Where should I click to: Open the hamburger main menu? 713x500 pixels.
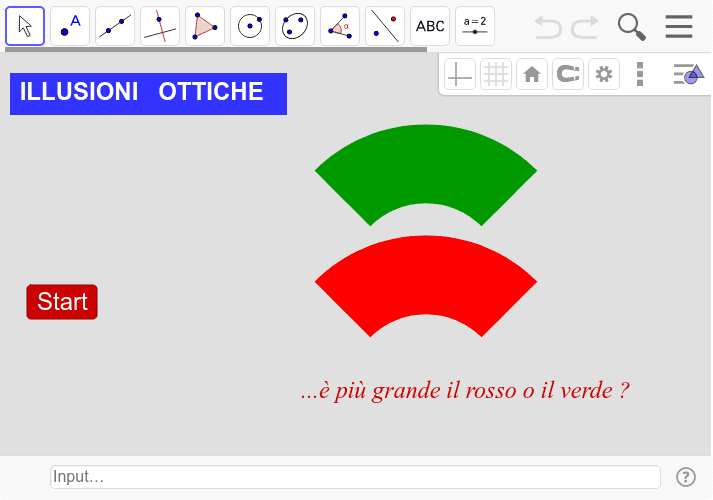click(x=679, y=26)
